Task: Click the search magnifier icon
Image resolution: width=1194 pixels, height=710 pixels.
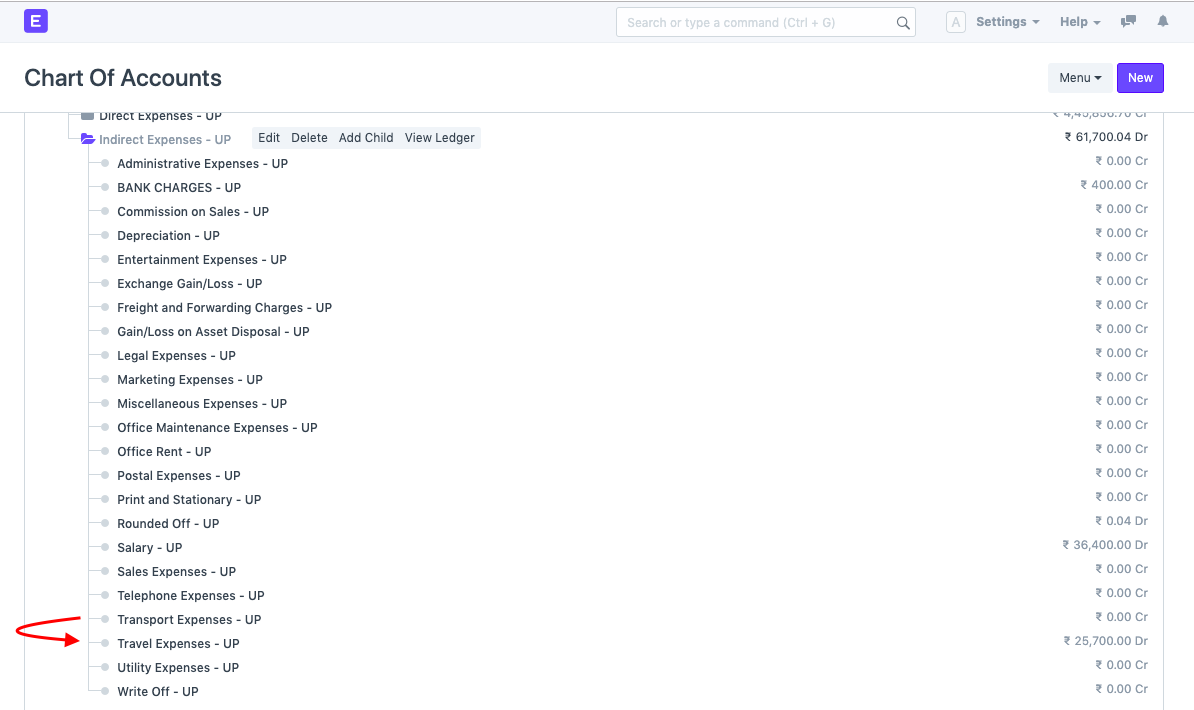Action: 903,21
